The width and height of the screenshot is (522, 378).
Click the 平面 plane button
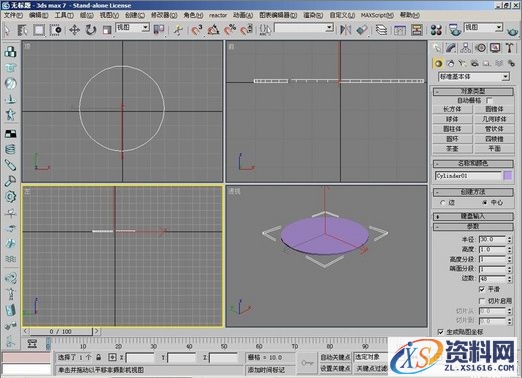[494, 149]
